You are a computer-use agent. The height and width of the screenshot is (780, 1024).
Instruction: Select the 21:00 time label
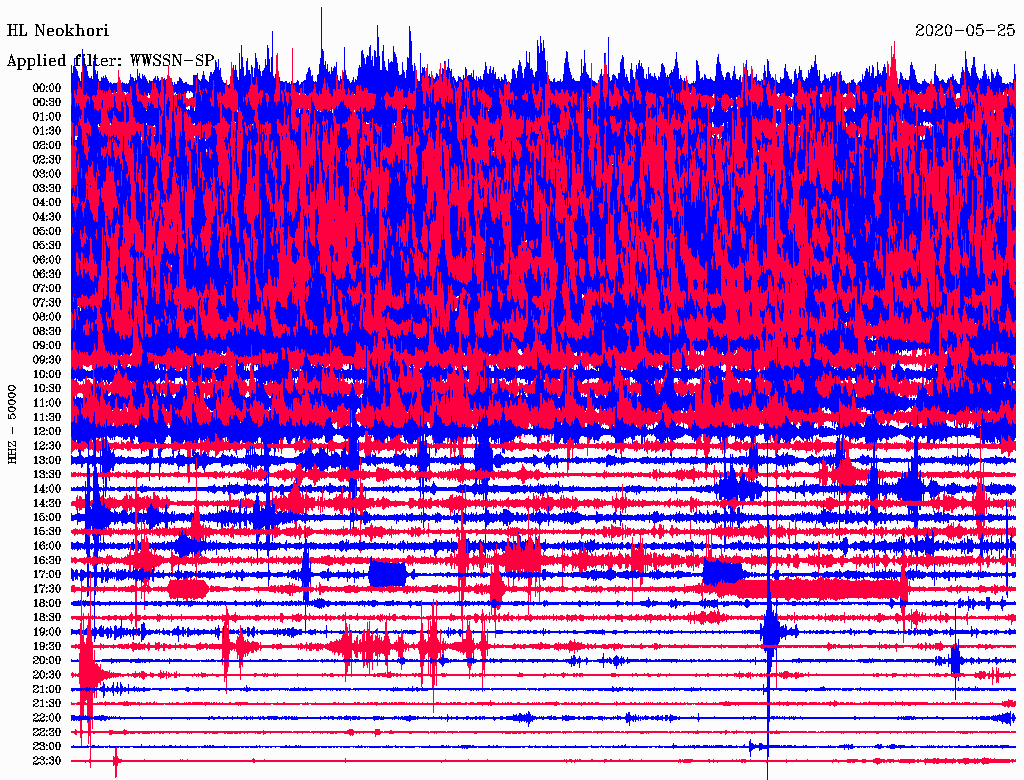pyautogui.click(x=47, y=689)
